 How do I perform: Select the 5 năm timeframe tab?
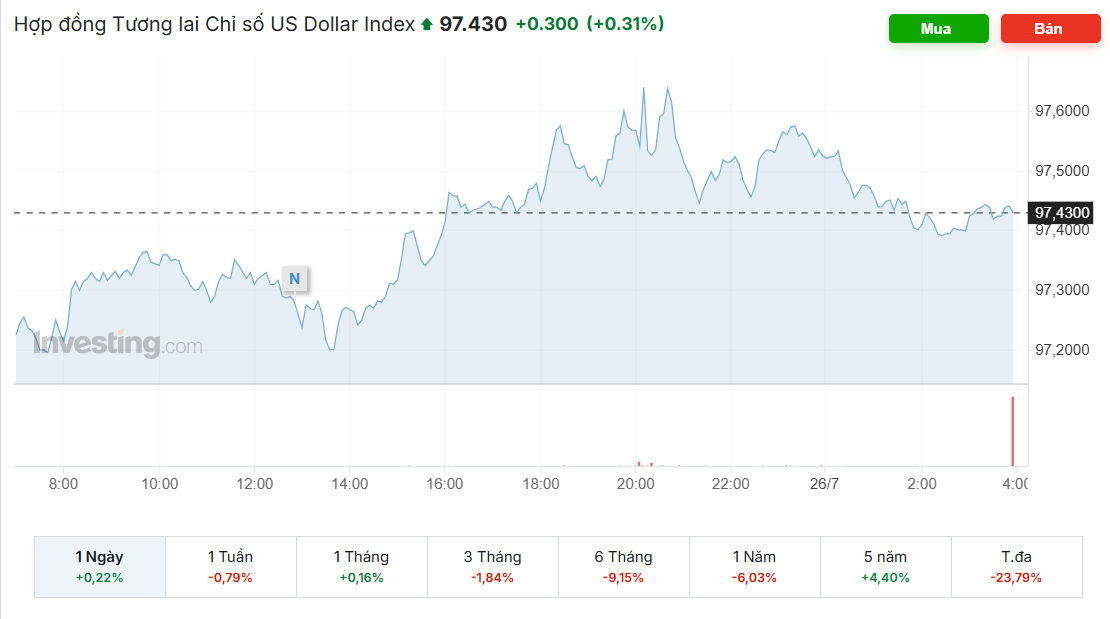click(x=886, y=567)
